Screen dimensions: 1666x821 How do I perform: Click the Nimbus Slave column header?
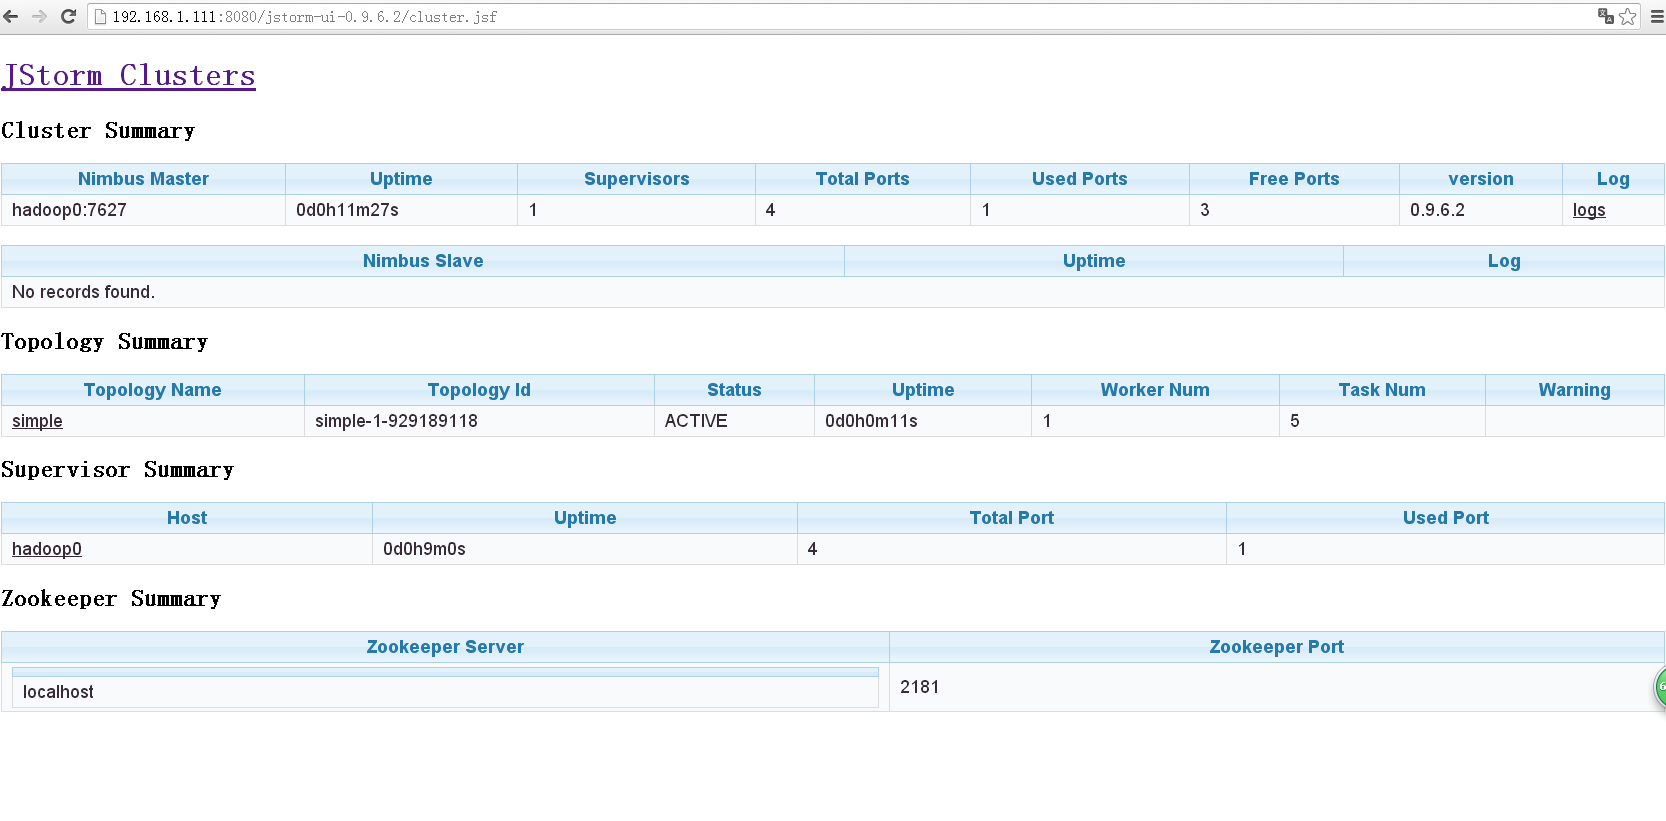[423, 261]
